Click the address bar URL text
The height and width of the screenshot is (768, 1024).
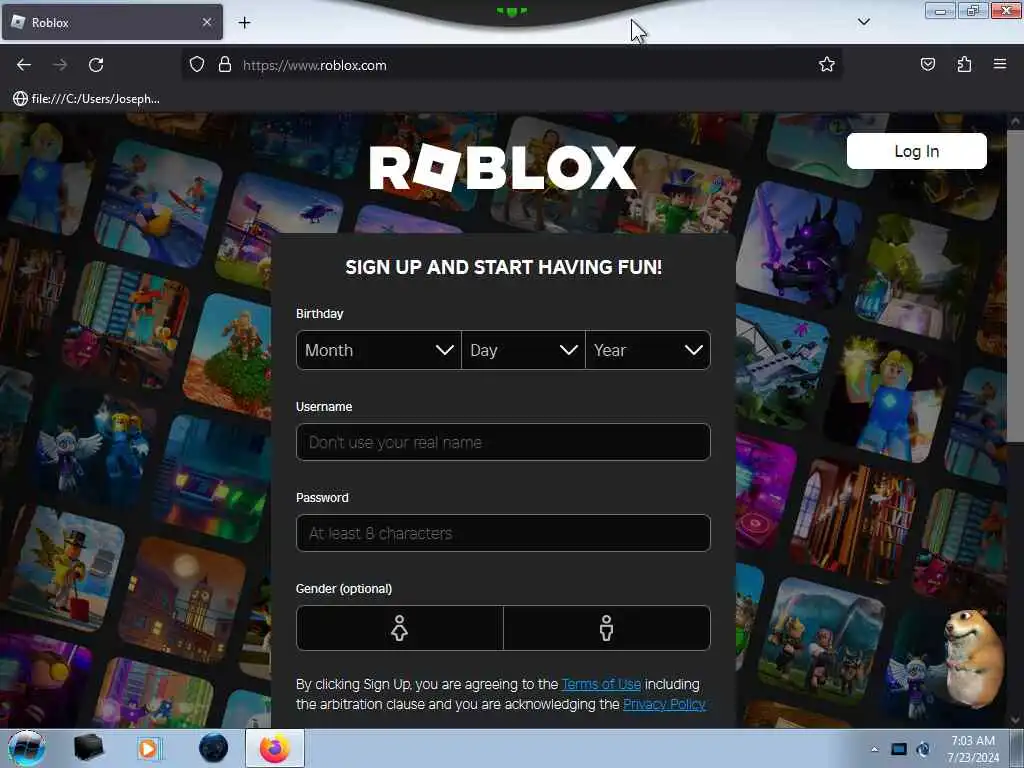[315, 65]
